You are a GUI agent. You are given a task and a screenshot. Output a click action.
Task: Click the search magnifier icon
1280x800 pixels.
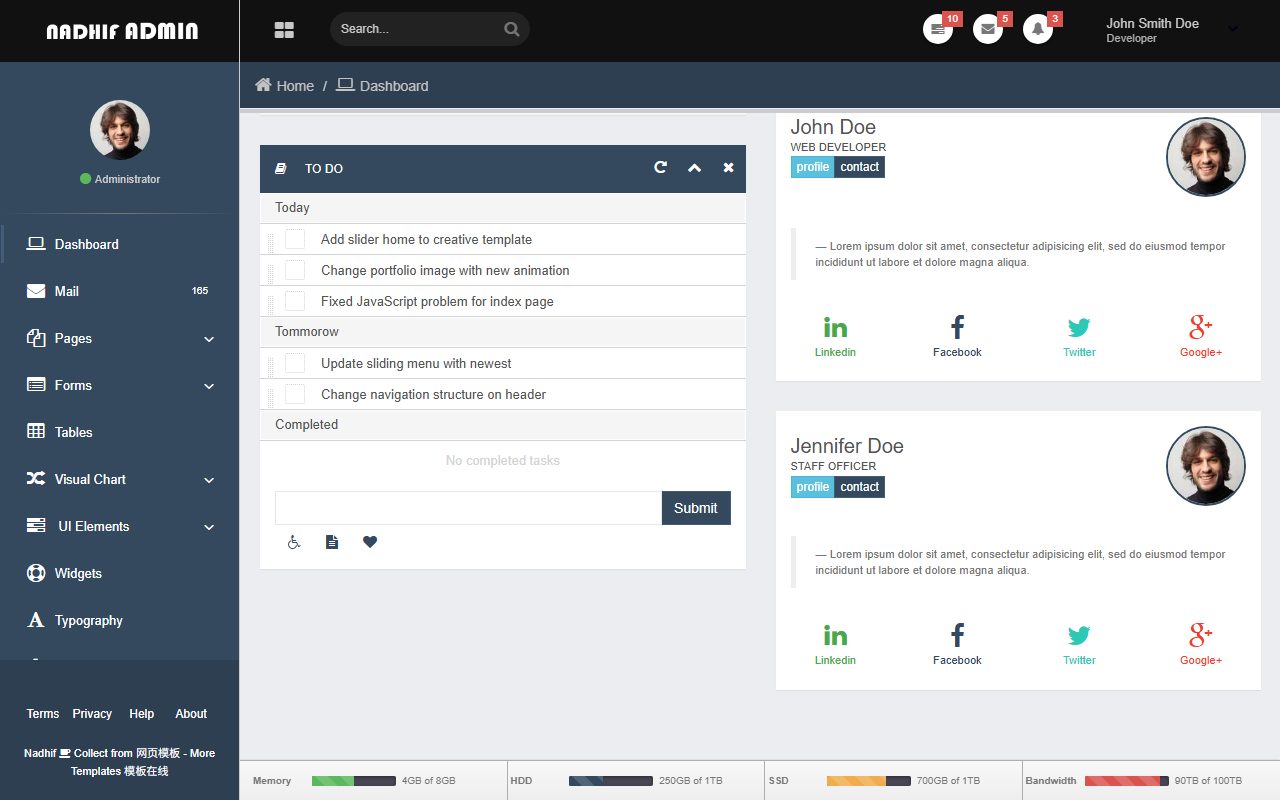[512, 29]
